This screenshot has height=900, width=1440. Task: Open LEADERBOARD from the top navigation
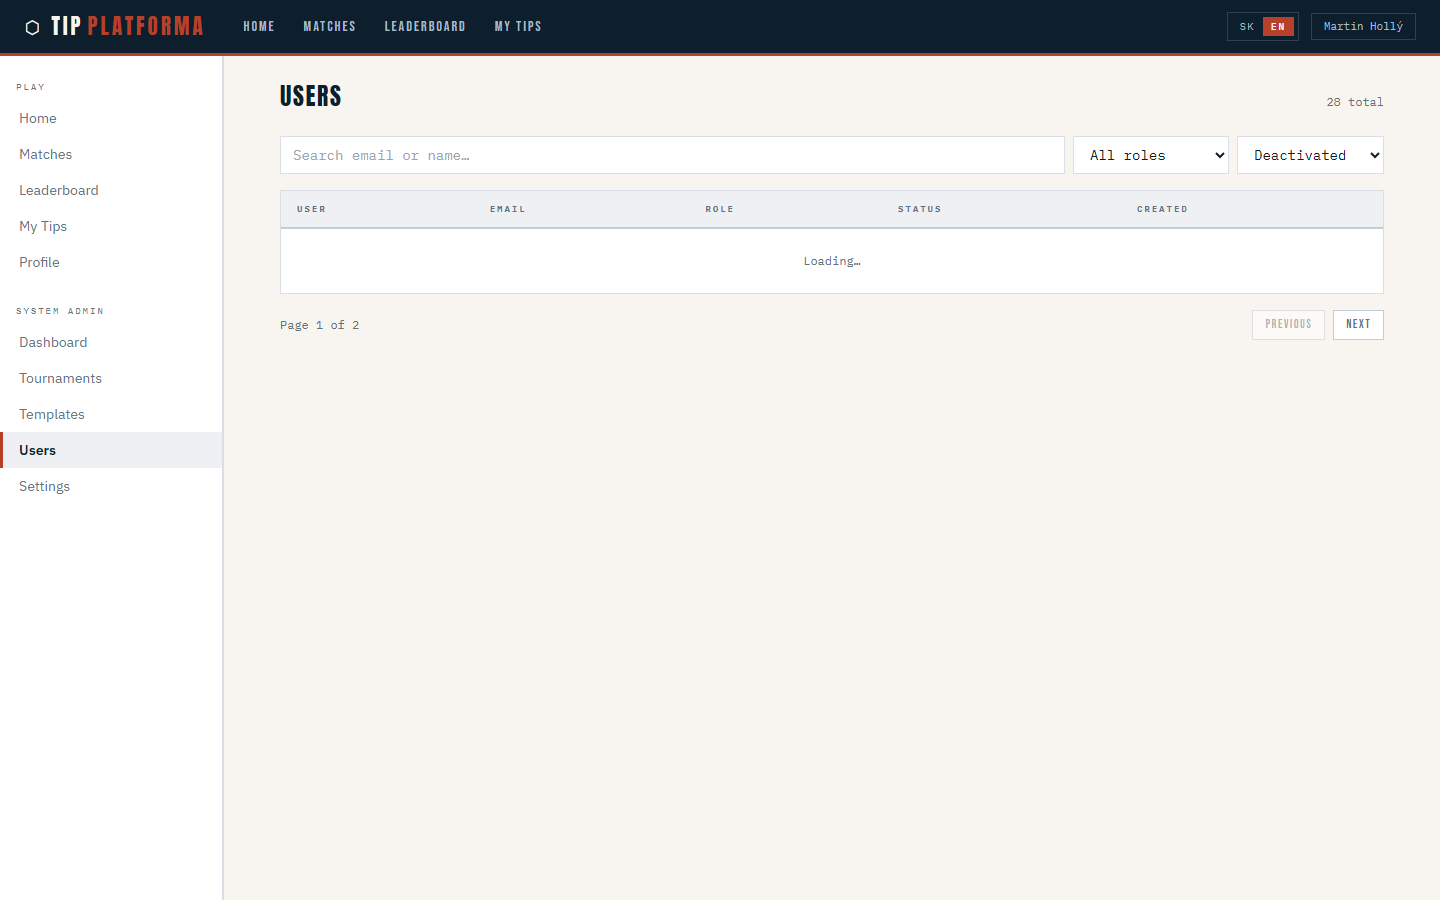(425, 26)
